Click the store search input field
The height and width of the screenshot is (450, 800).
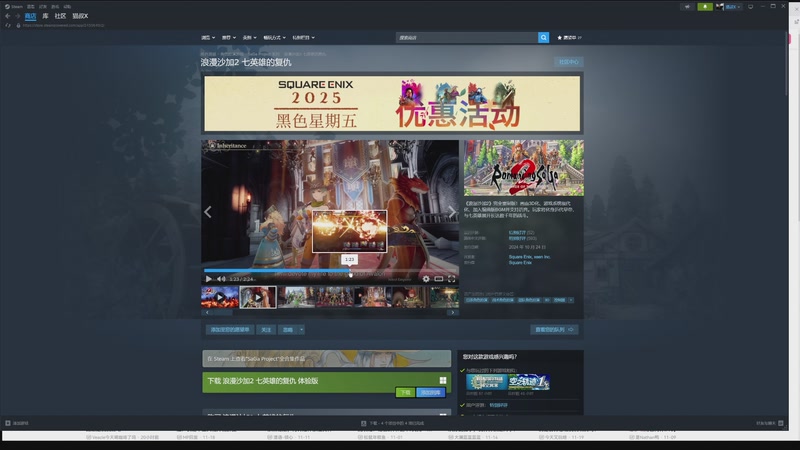coord(467,37)
